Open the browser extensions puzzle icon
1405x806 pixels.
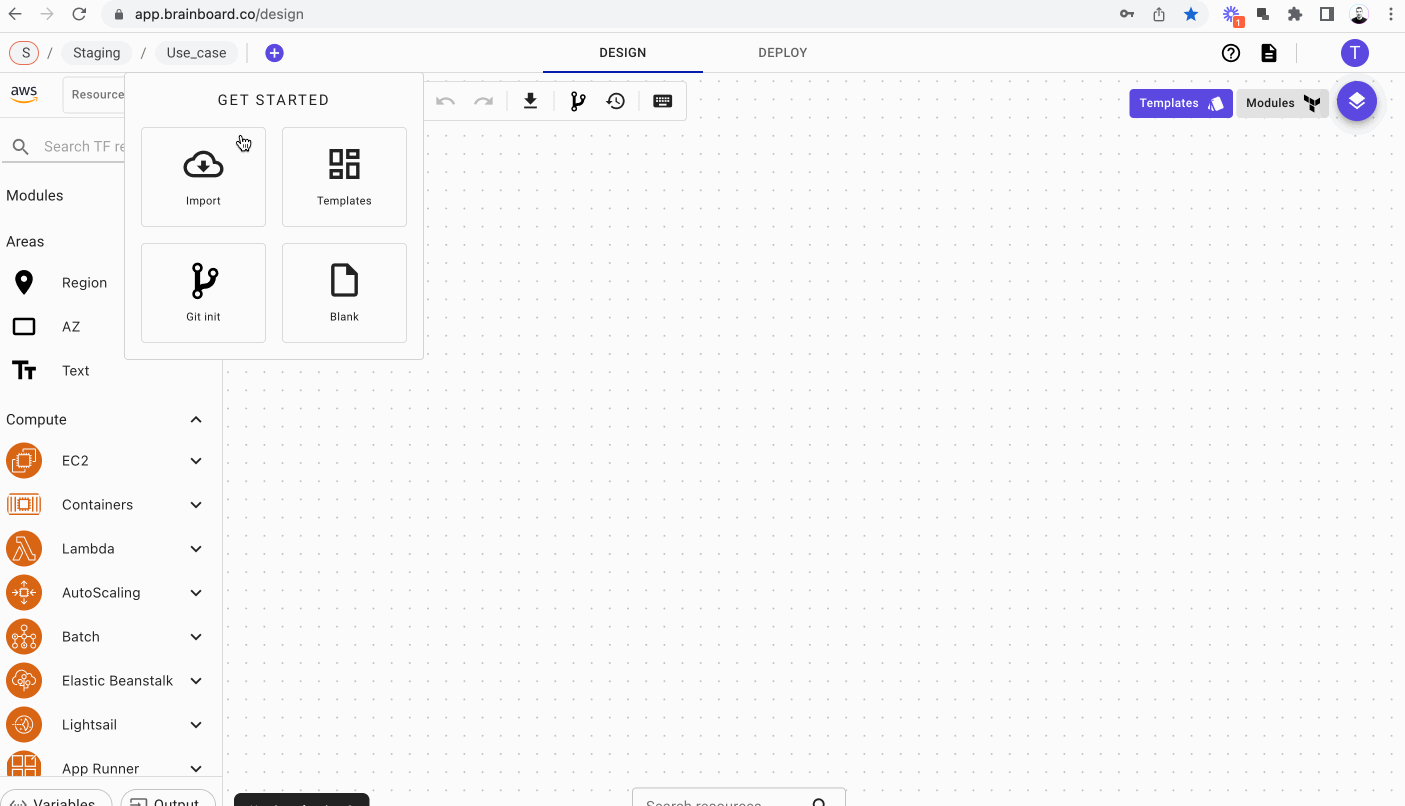coord(1295,14)
